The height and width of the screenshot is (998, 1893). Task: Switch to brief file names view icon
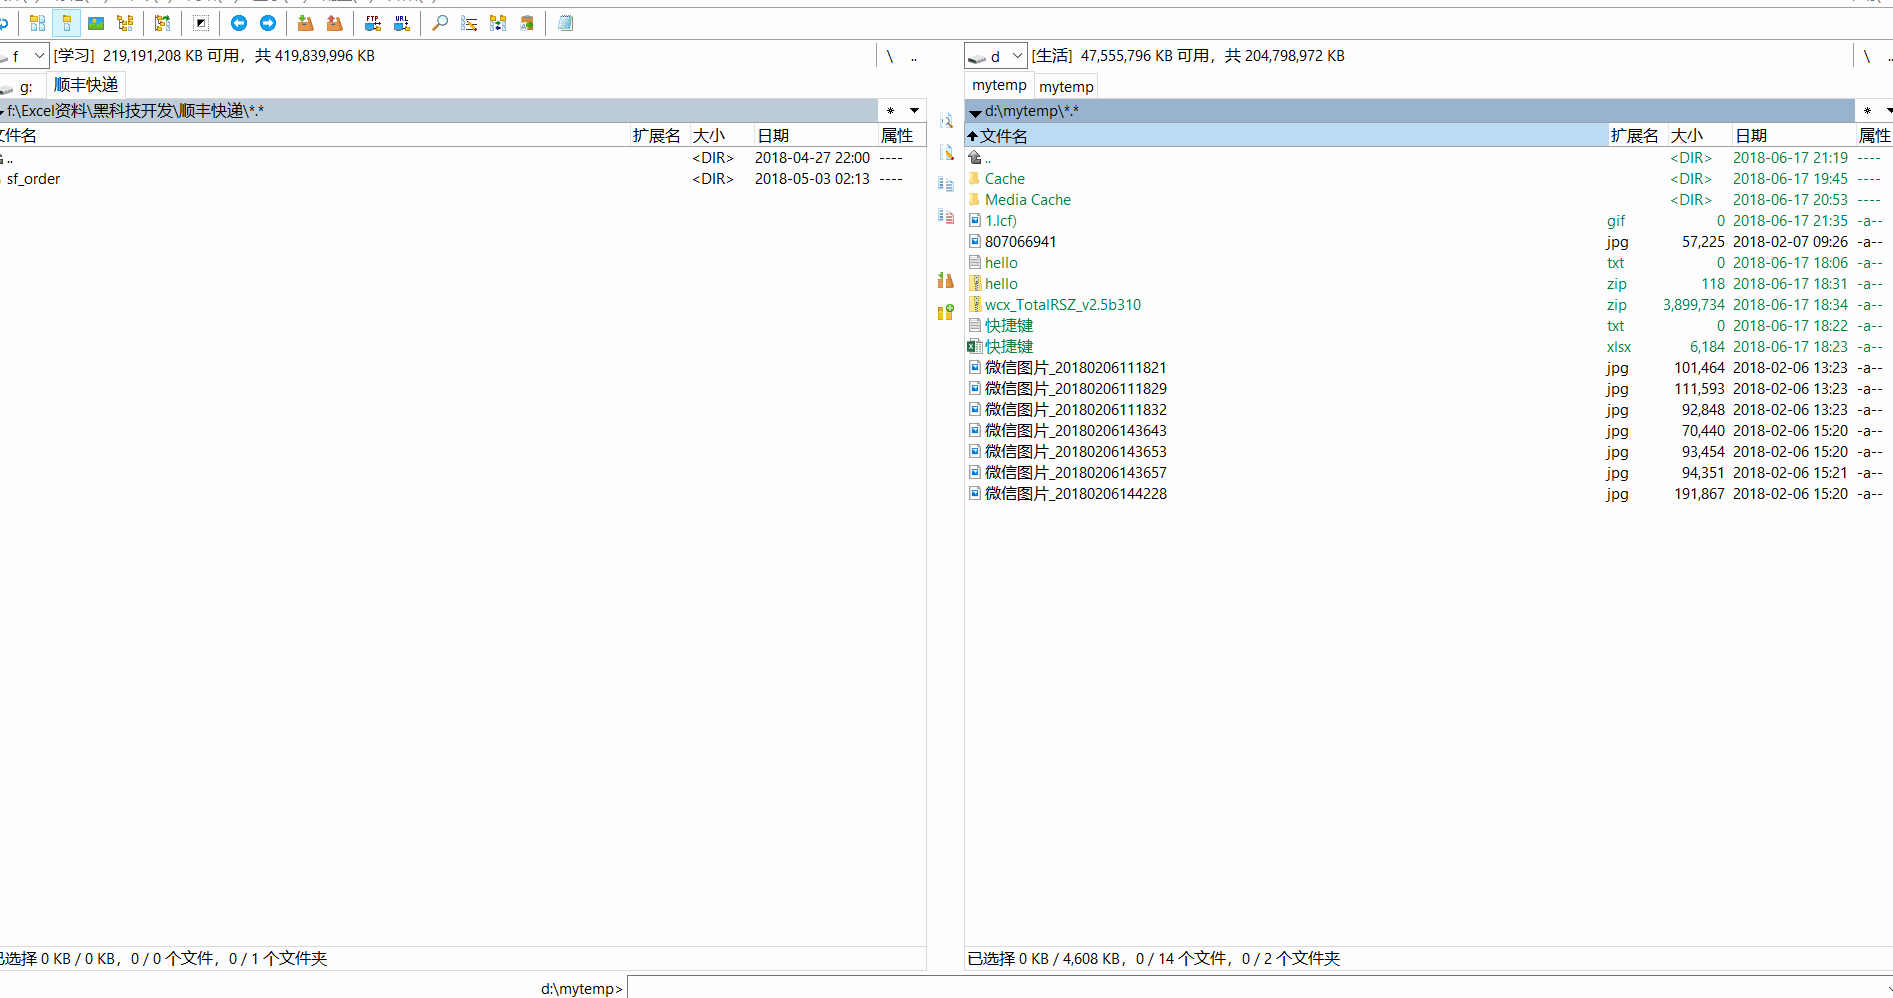click(x=38, y=23)
